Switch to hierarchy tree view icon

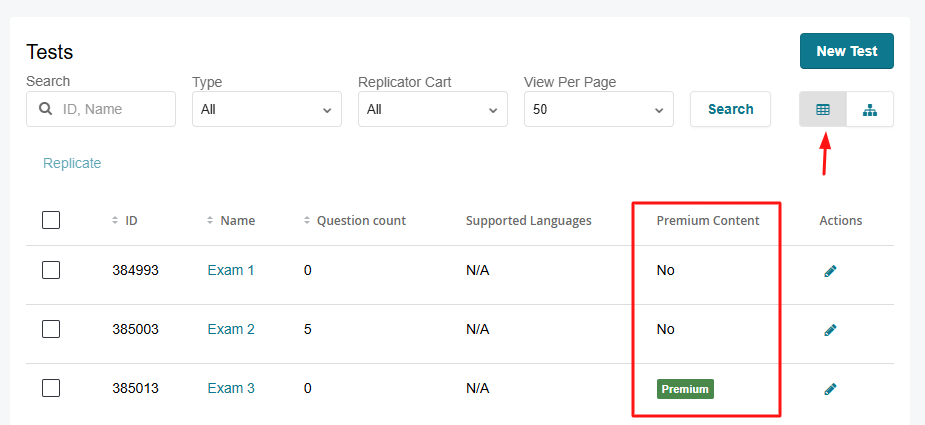(869, 109)
